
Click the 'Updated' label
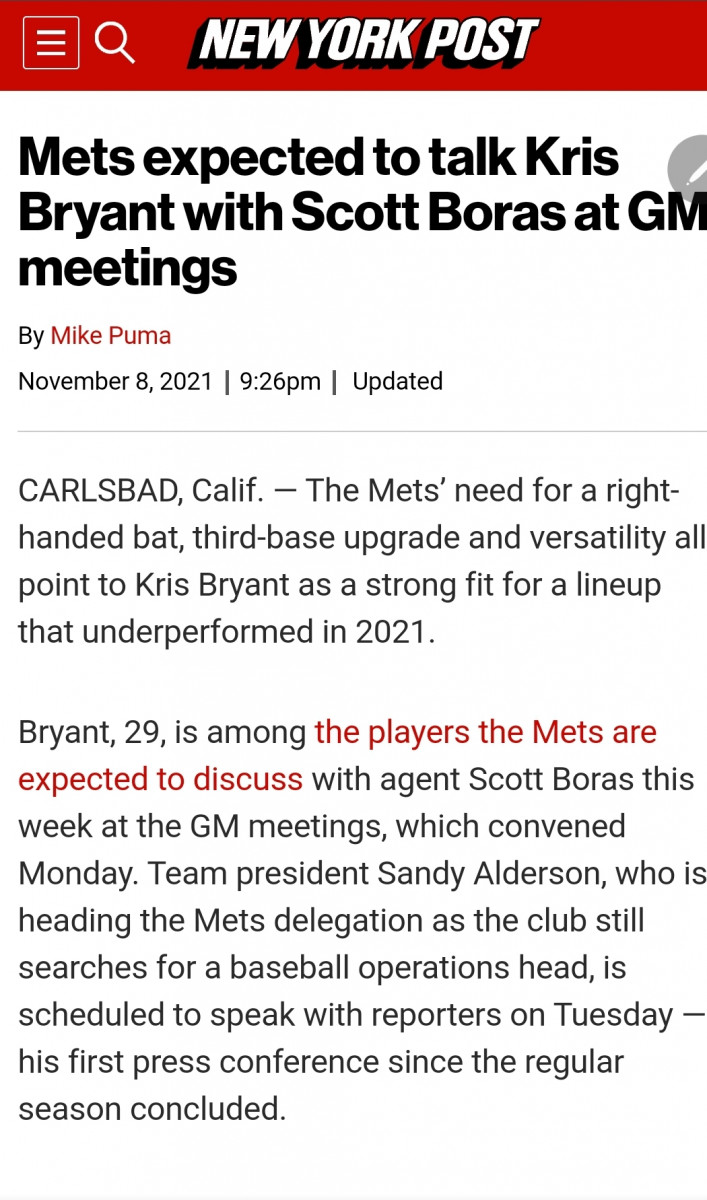[x=397, y=382]
